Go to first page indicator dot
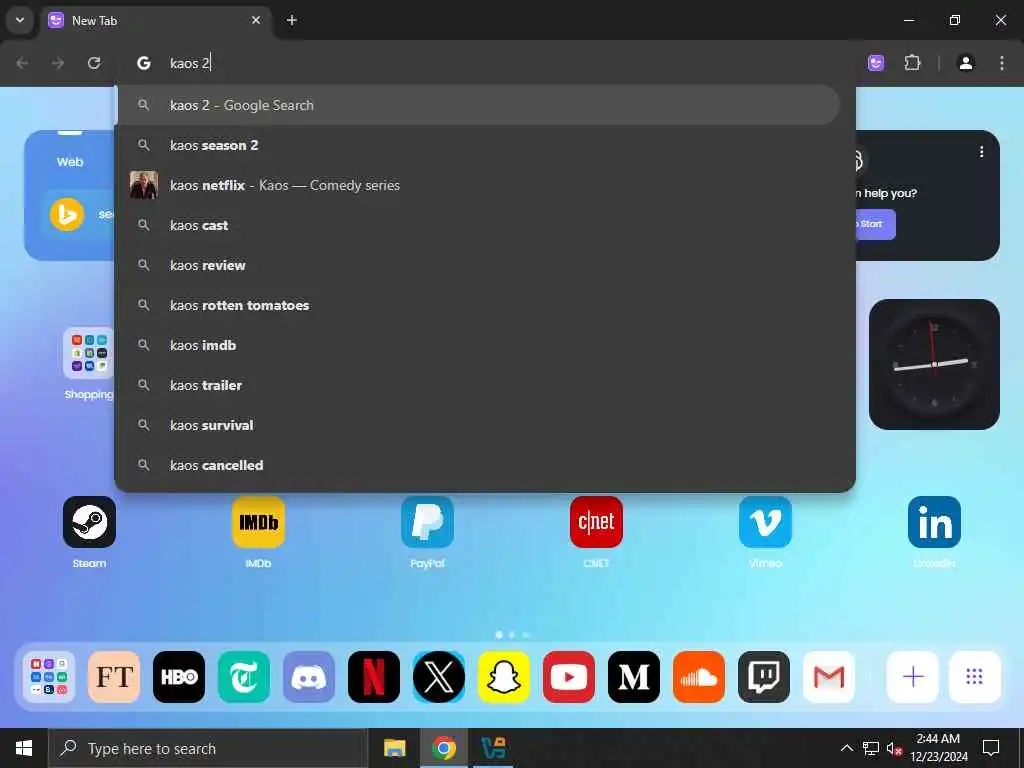The image size is (1024, 768). (x=499, y=635)
